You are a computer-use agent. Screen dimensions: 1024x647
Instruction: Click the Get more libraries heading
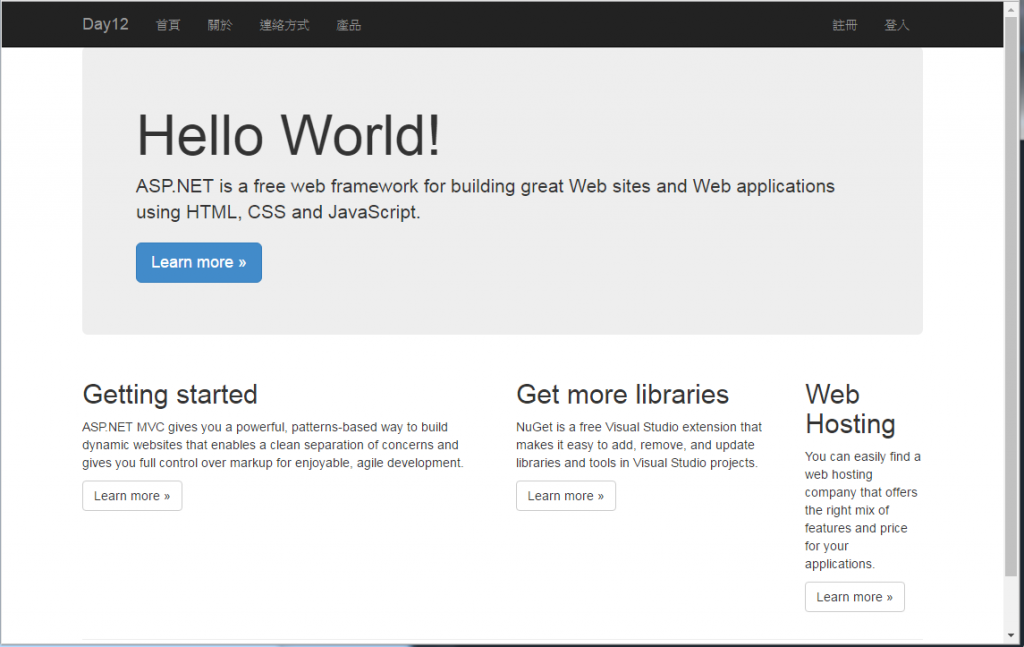622,394
